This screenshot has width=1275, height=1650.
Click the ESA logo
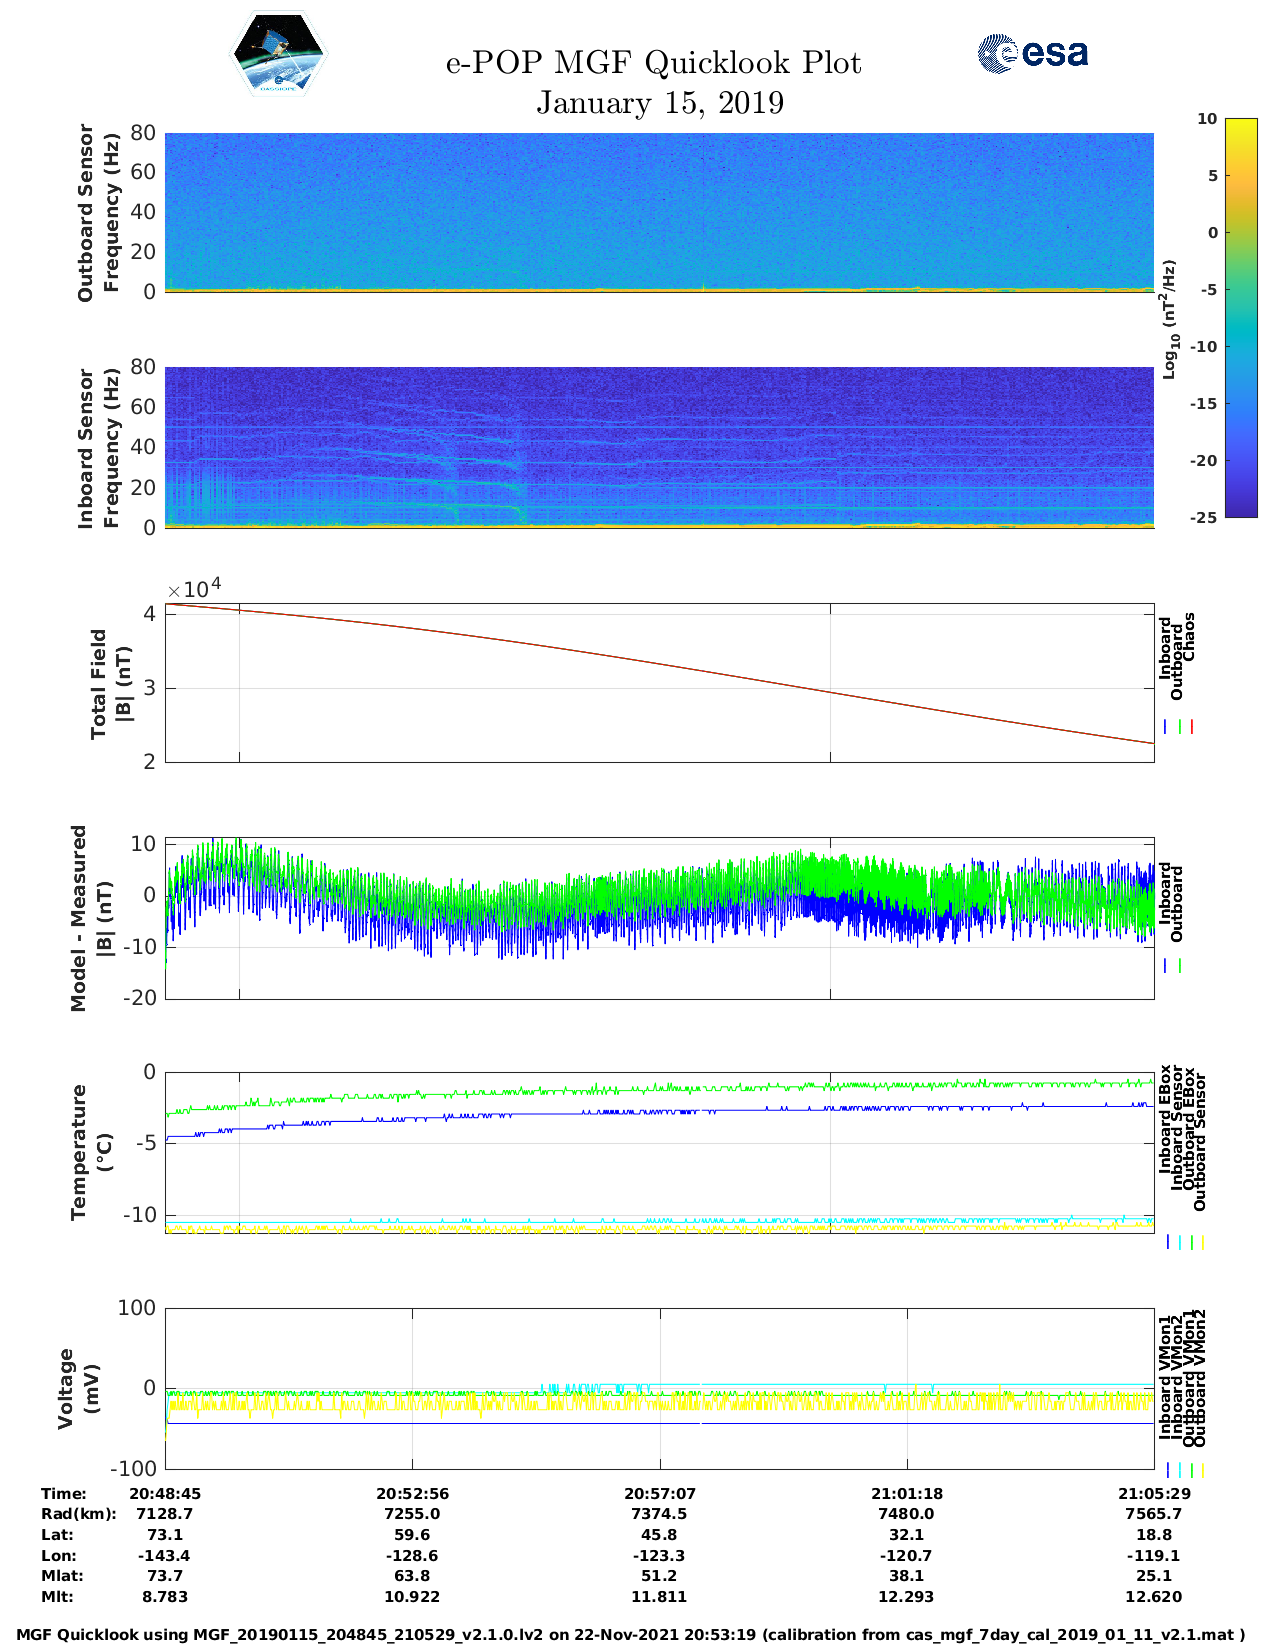pos(1032,53)
